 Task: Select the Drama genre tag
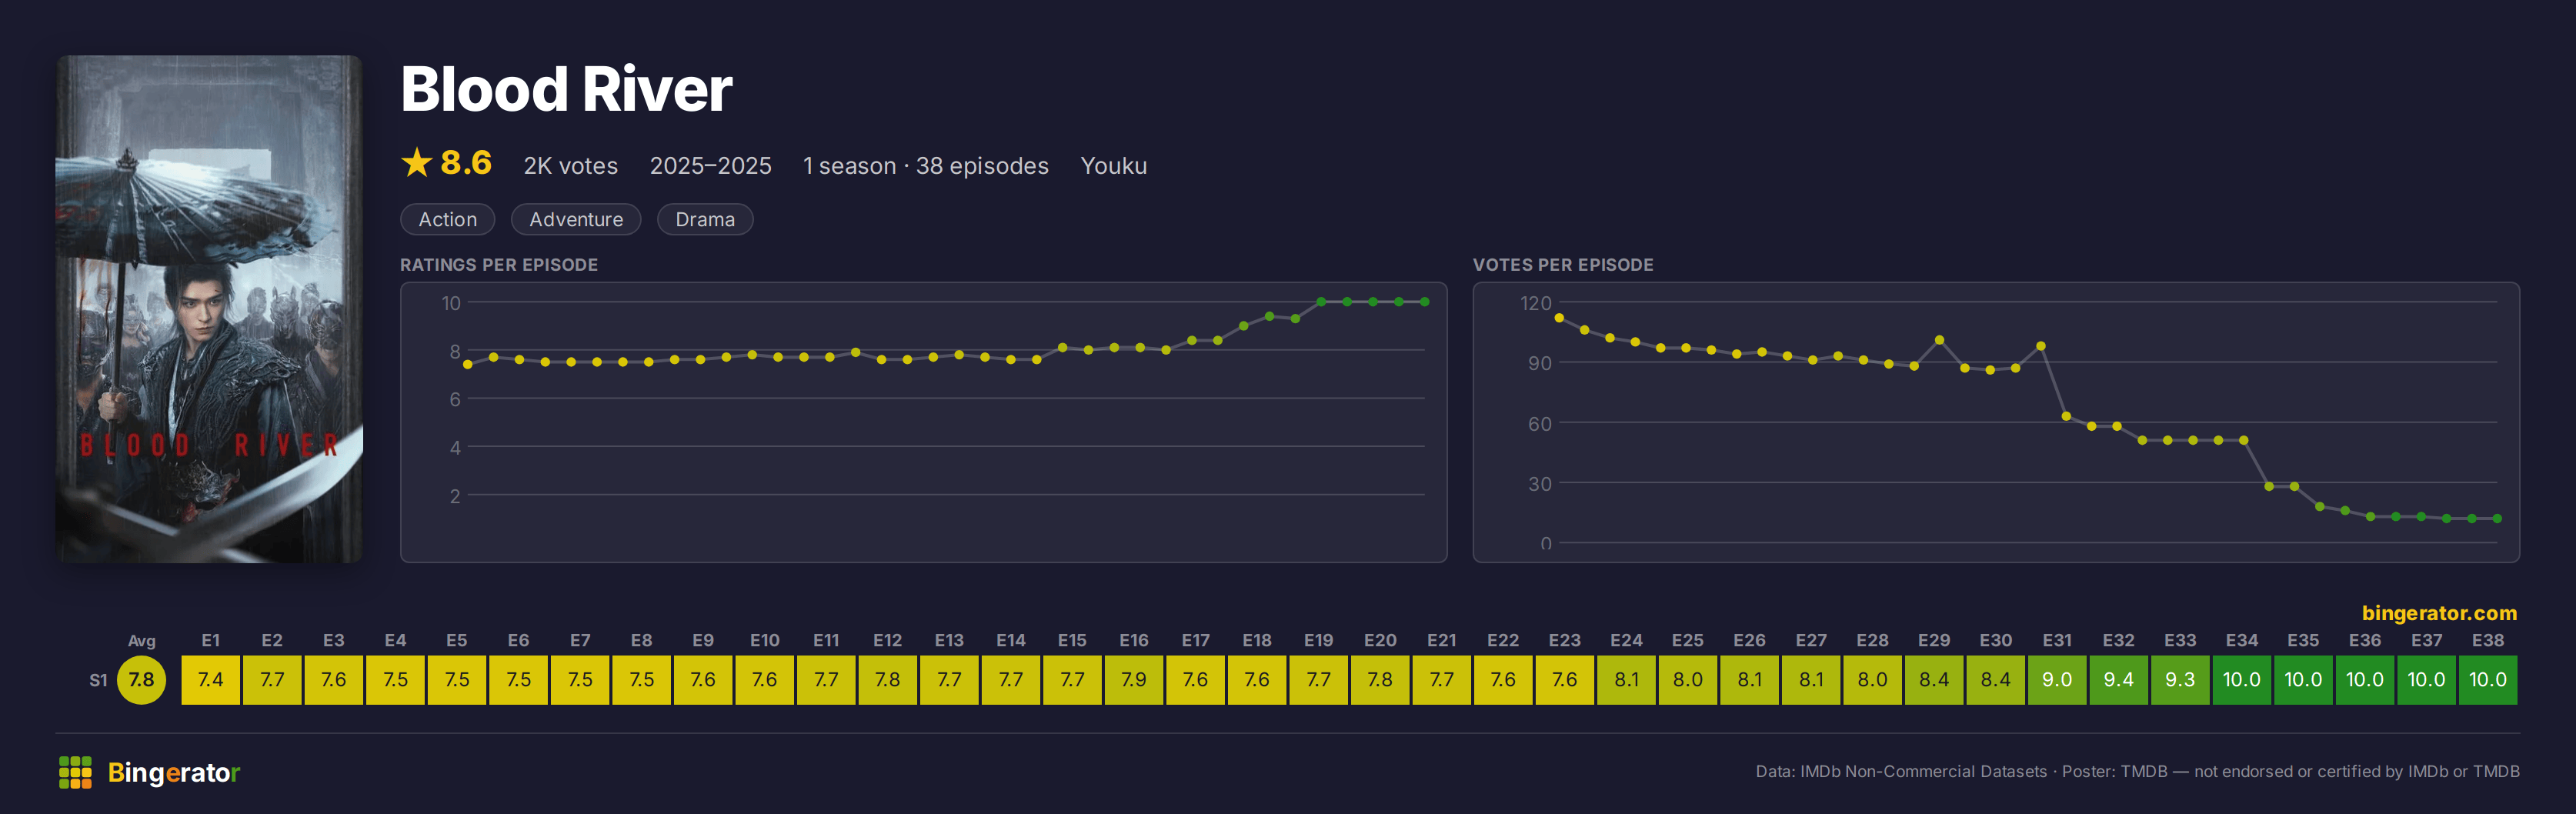(x=704, y=219)
